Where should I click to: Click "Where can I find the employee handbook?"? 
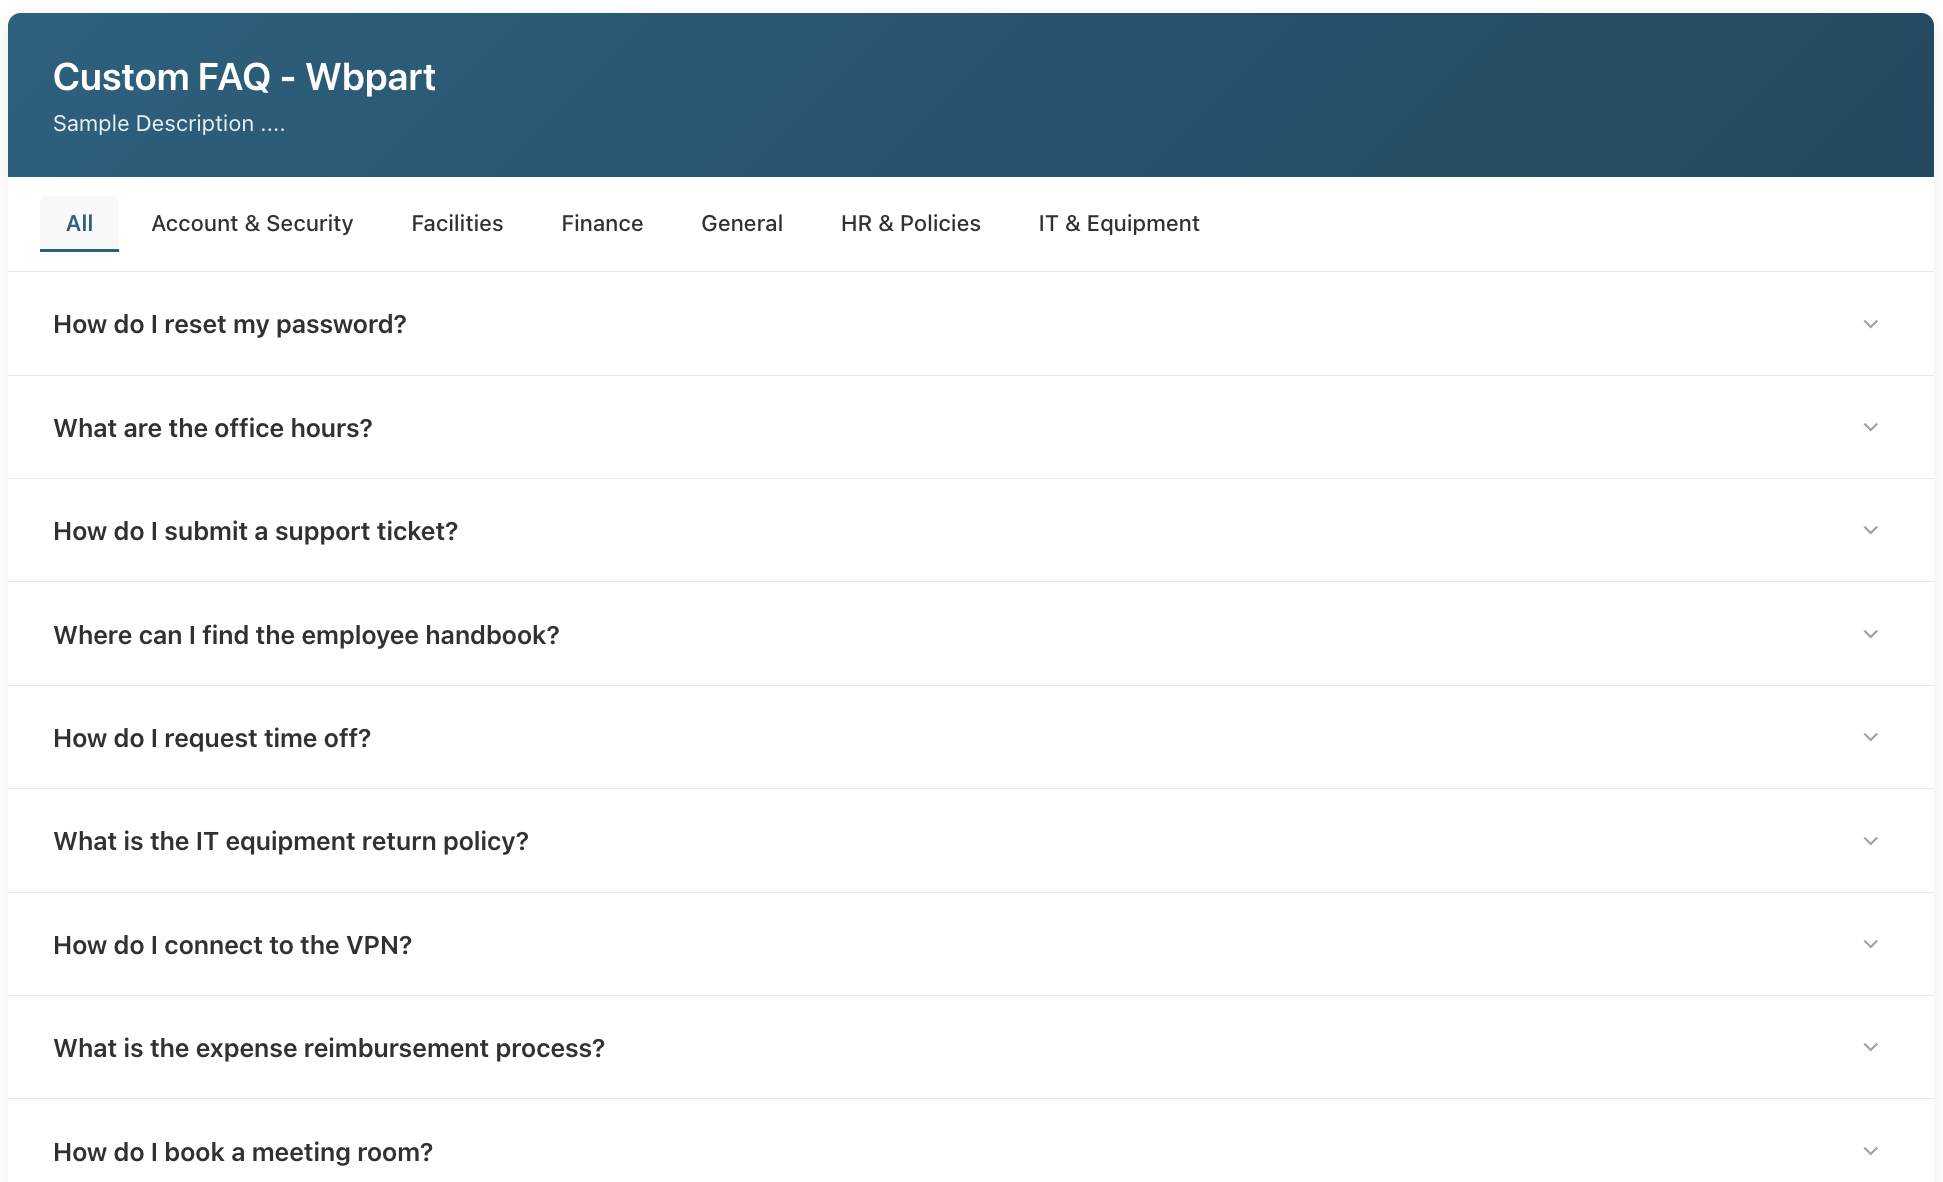[306, 635]
